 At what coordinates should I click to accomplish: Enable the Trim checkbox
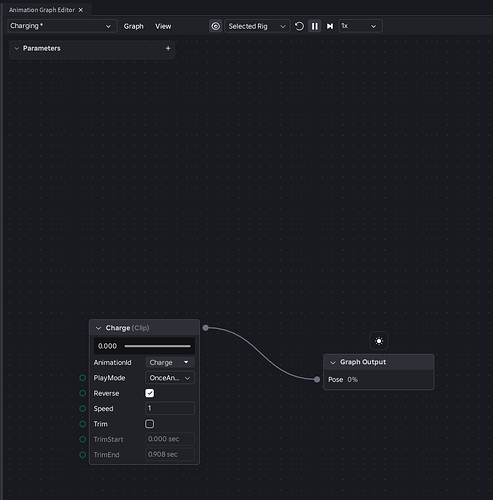pos(150,424)
